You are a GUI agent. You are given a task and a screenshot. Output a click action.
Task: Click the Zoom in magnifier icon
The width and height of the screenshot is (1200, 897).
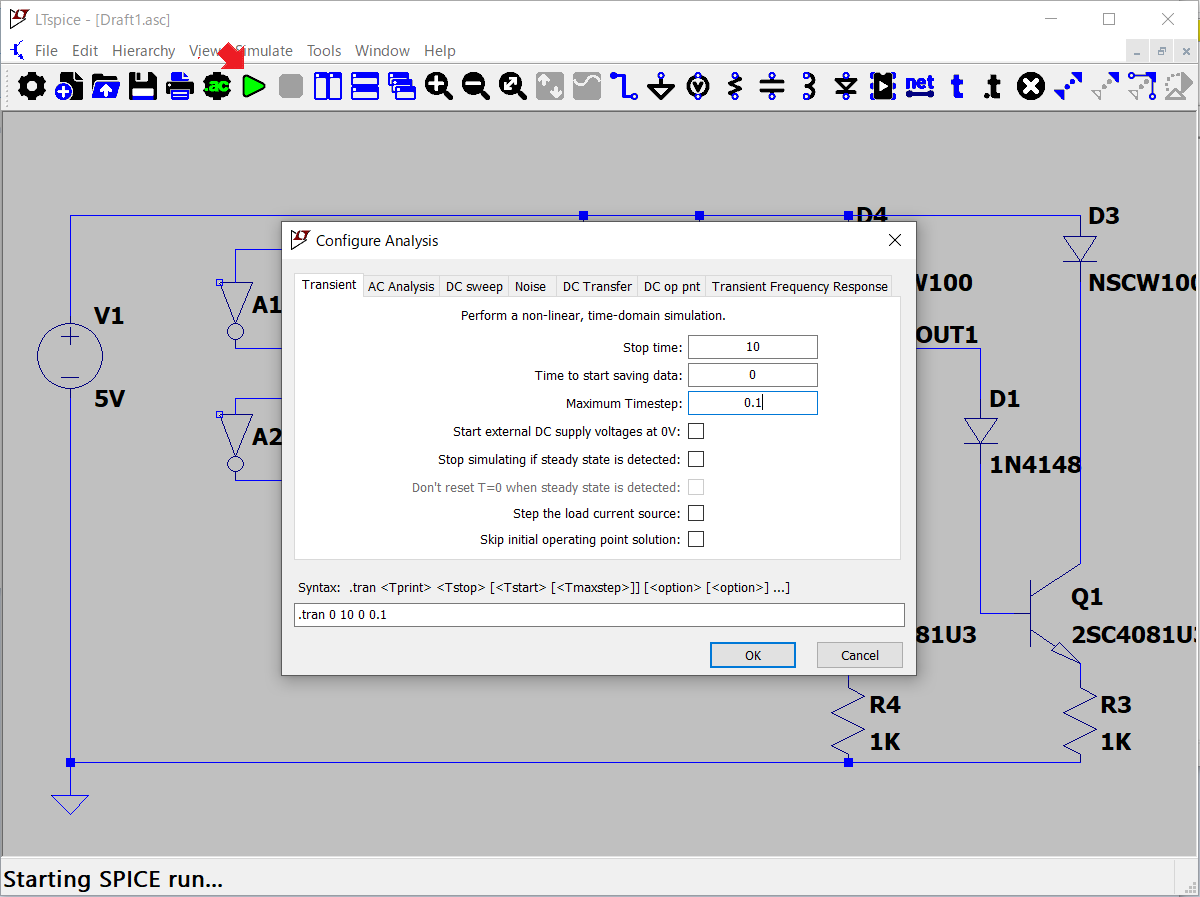point(439,87)
